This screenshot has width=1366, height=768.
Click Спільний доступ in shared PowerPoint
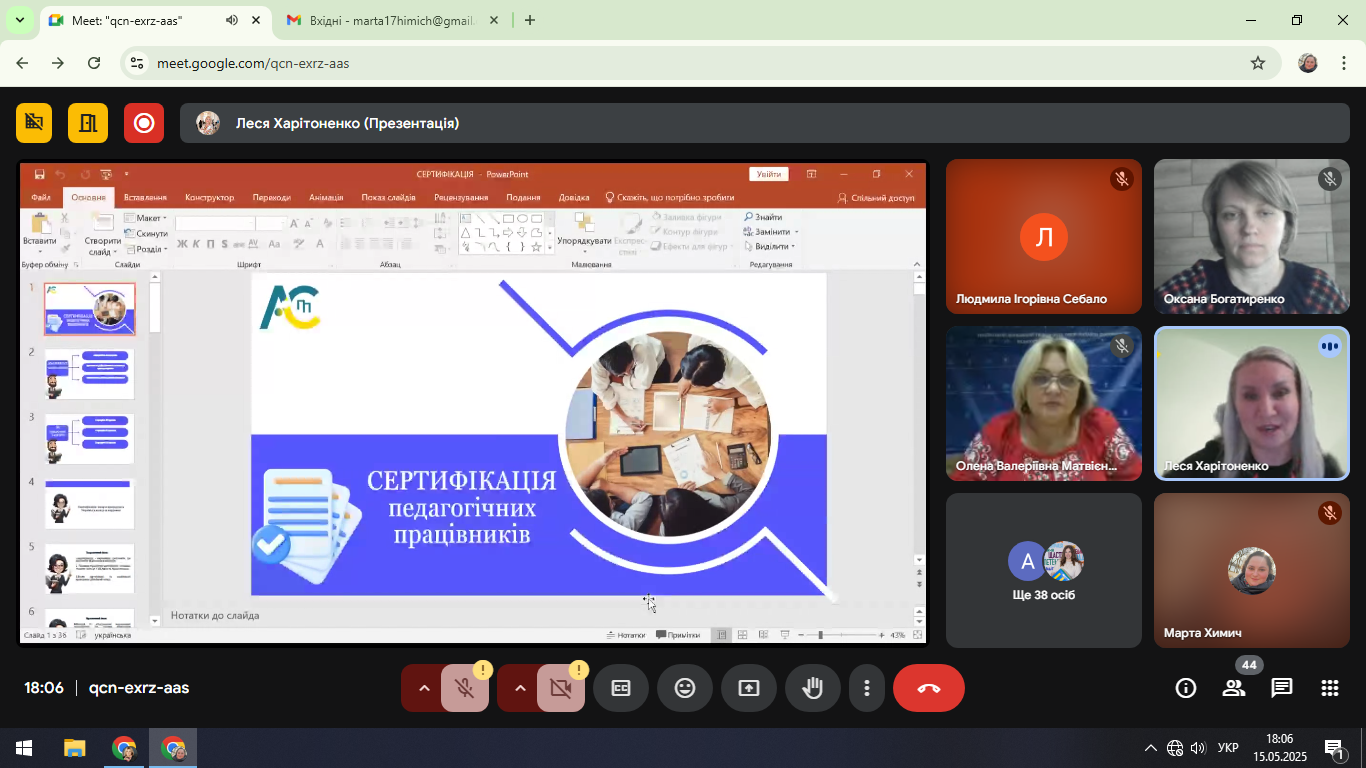[876, 198]
